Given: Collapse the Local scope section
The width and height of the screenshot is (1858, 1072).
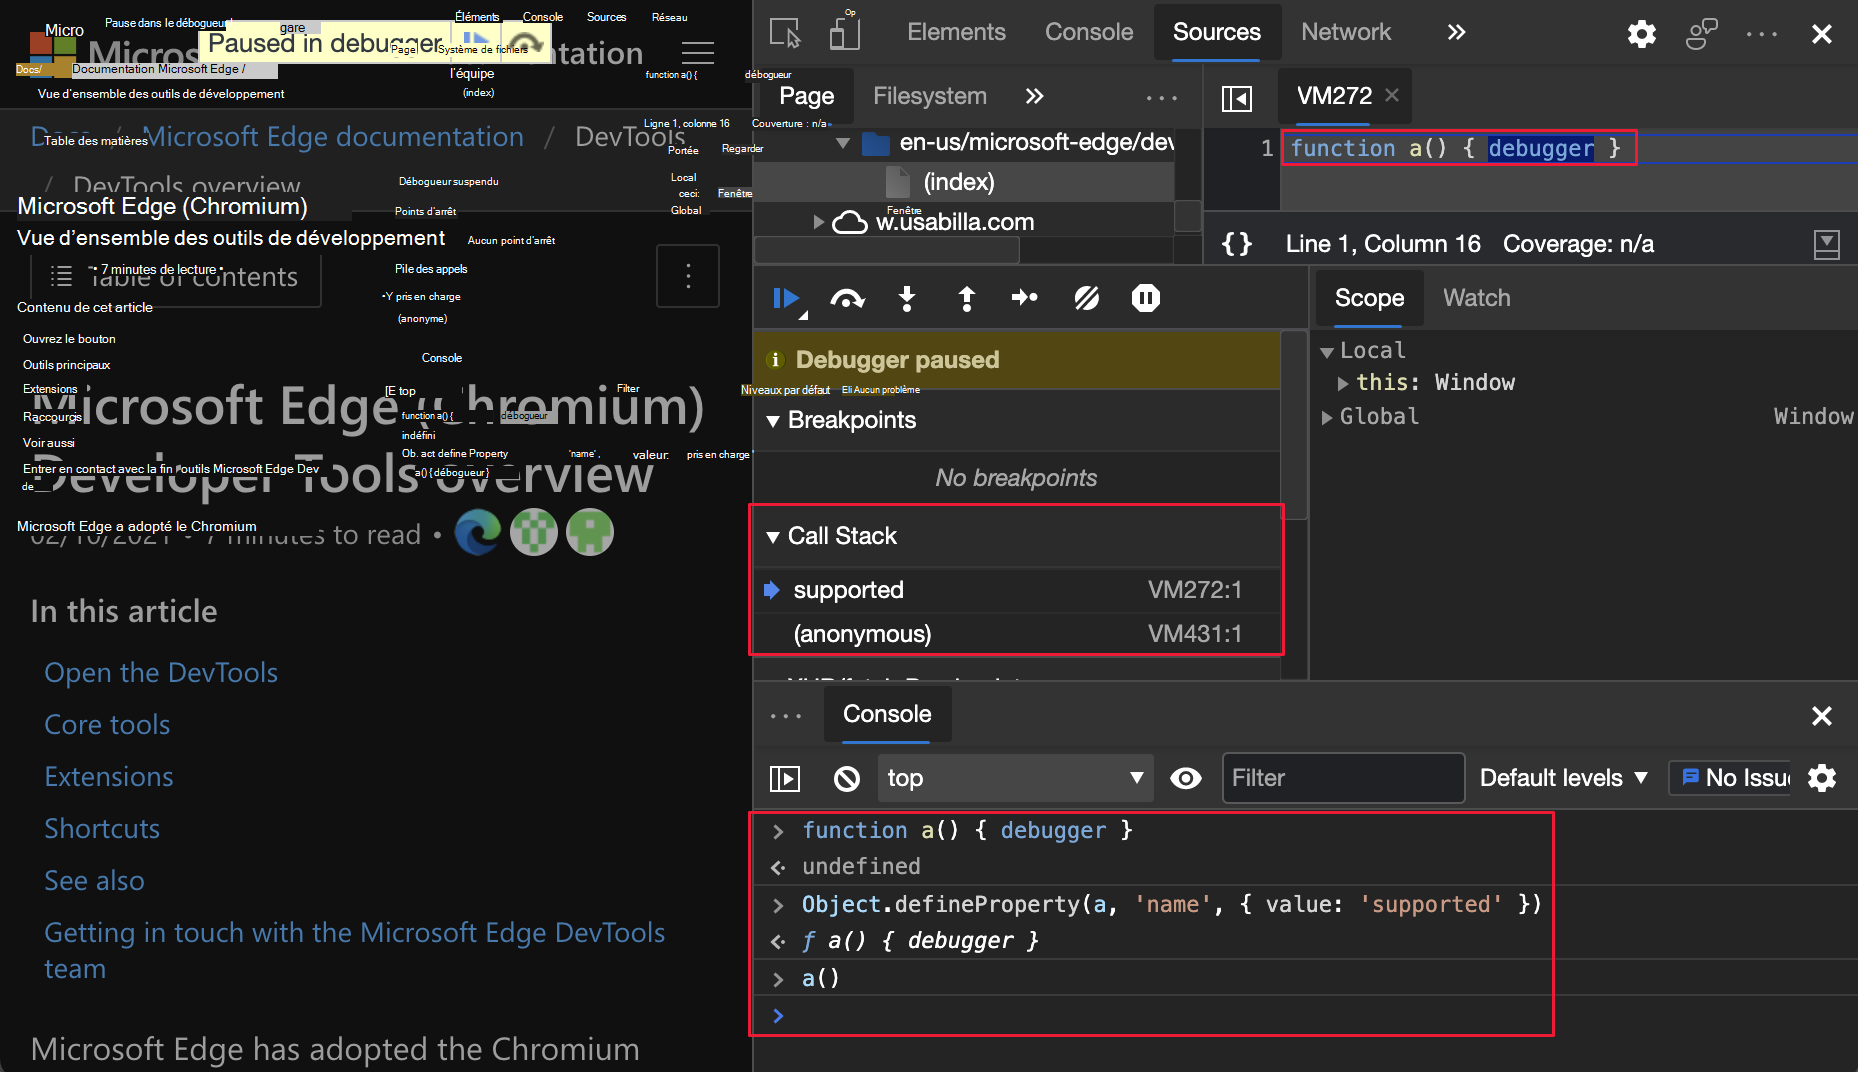Looking at the screenshot, I should tap(1327, 352).
